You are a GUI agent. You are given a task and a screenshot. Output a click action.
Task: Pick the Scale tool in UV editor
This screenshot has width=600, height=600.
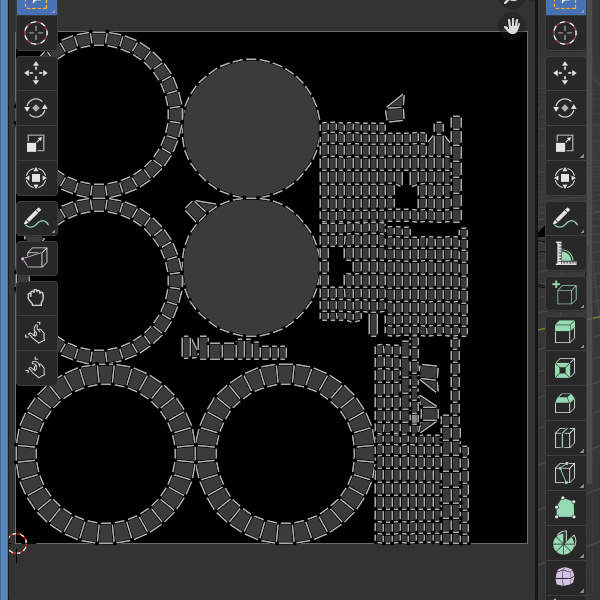[36, 143]
